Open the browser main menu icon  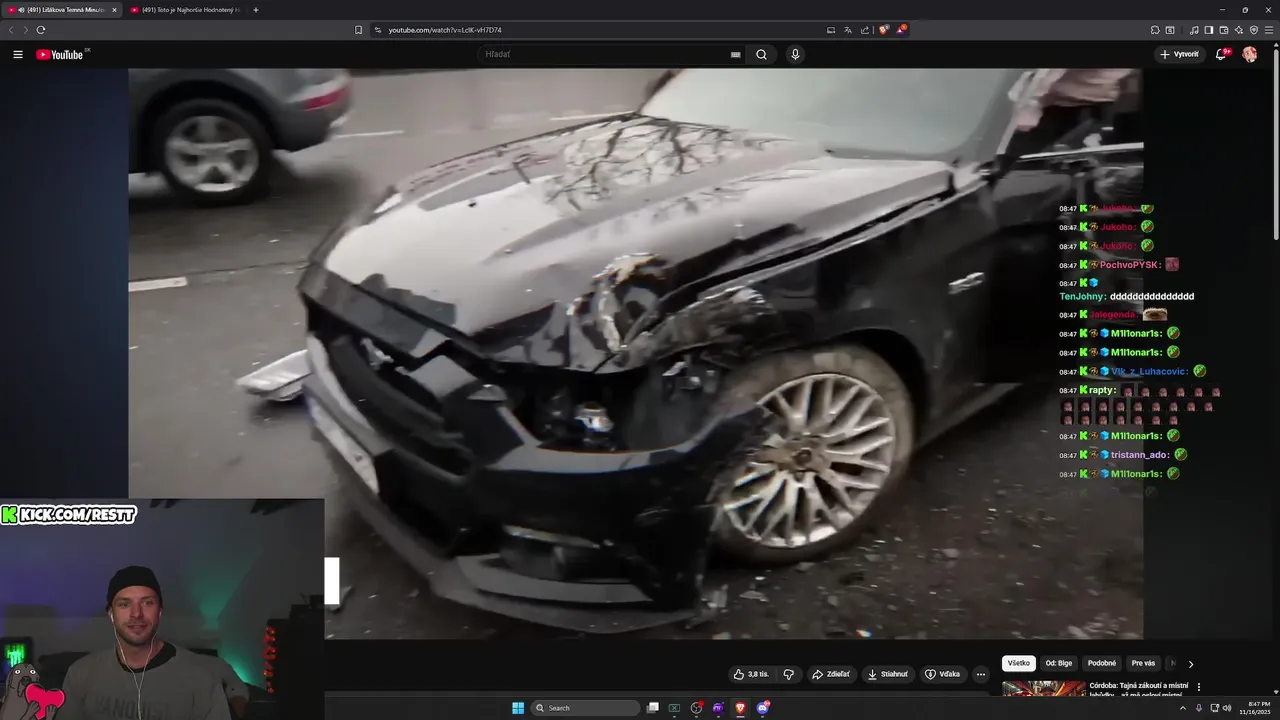tap(1269, 30)
